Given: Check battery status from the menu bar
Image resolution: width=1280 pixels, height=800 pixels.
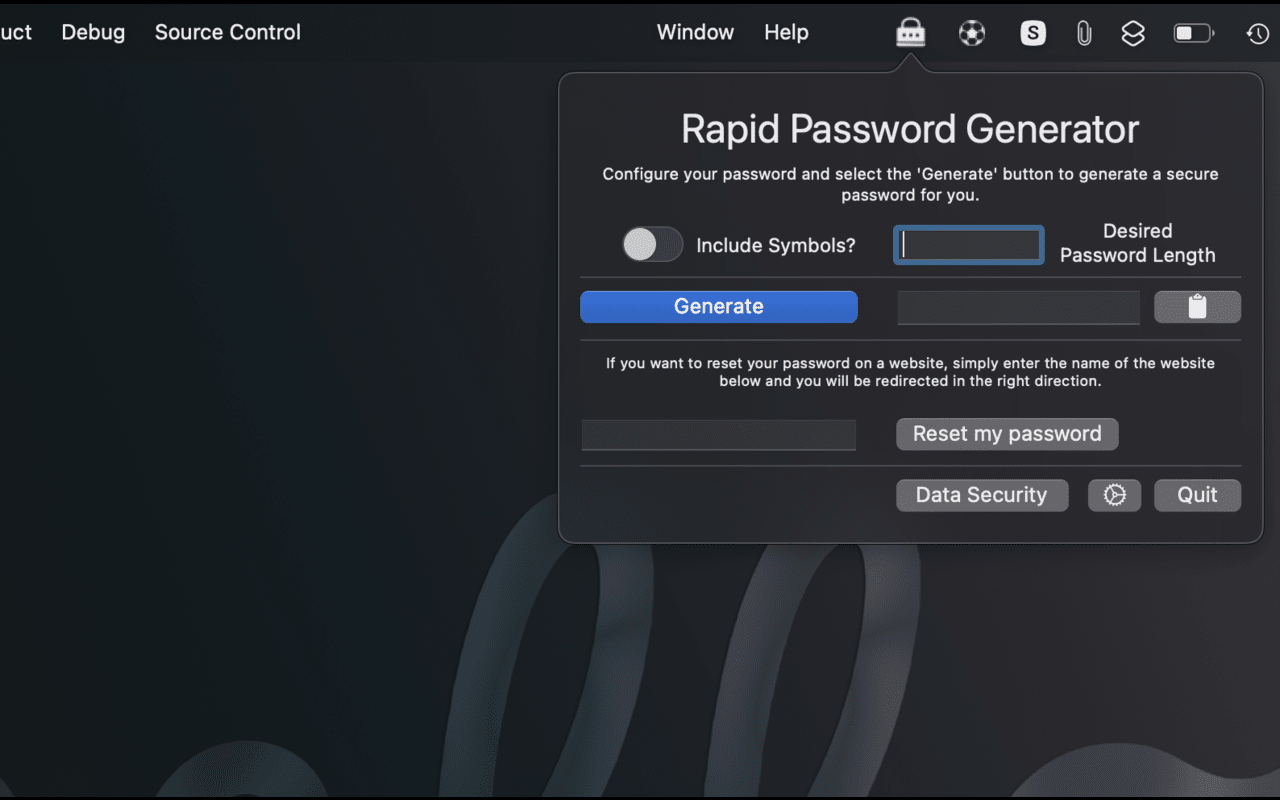Looking at the screenshot, I should tap(1192, 32).
